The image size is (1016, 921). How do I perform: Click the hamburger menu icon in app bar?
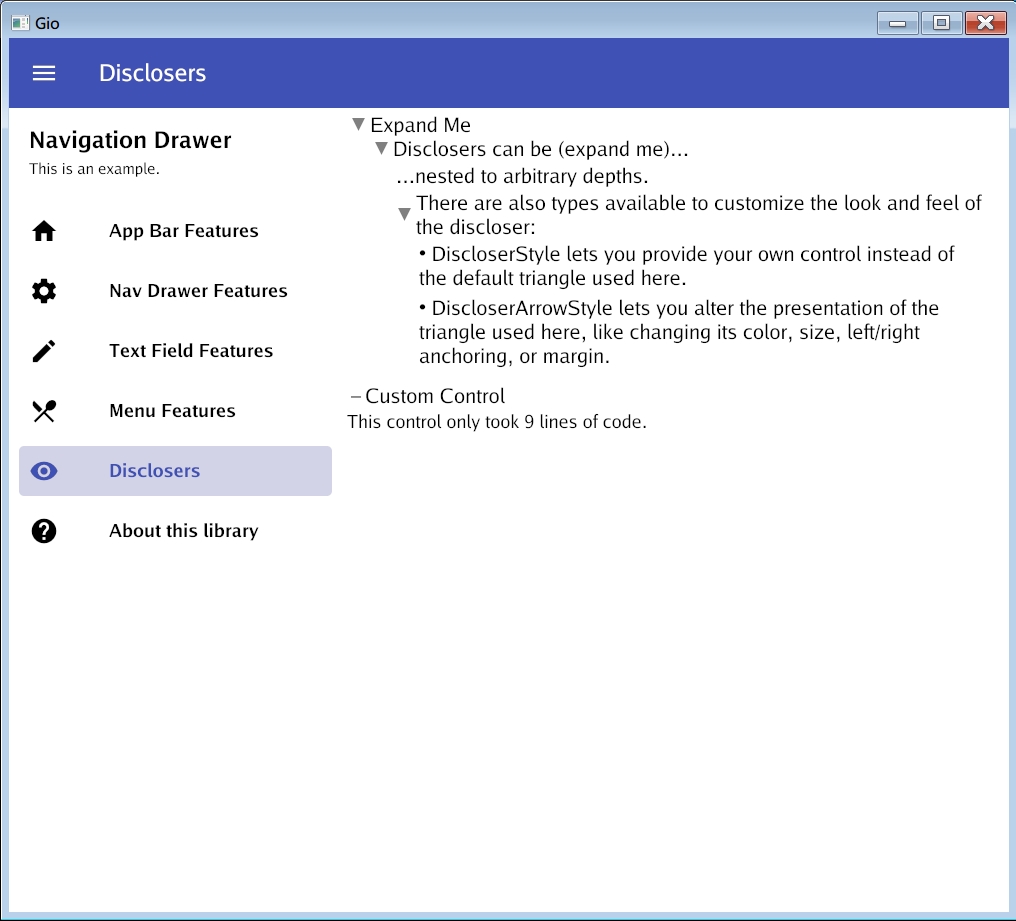44,73
